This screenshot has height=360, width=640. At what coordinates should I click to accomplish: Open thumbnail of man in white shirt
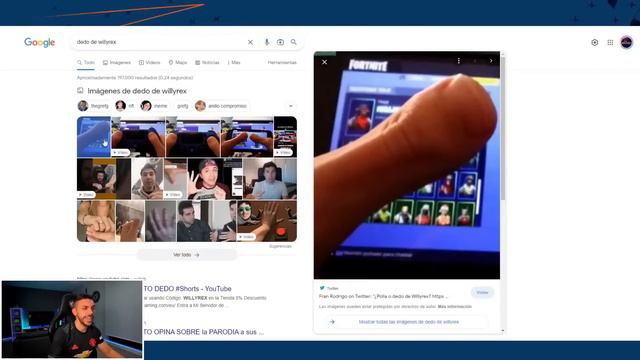pyautogui.click(x=270, y=179)
